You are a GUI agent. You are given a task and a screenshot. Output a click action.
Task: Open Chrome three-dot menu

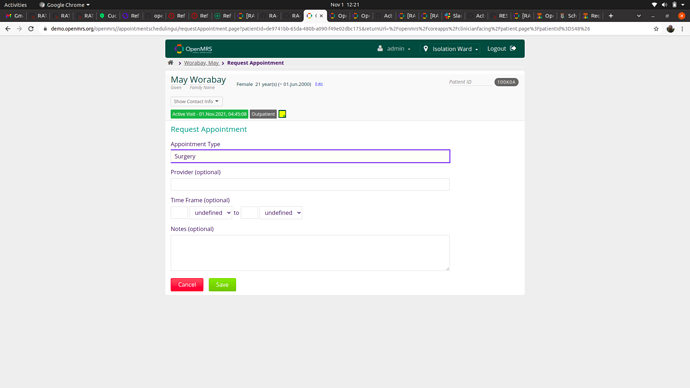(683, 29)
